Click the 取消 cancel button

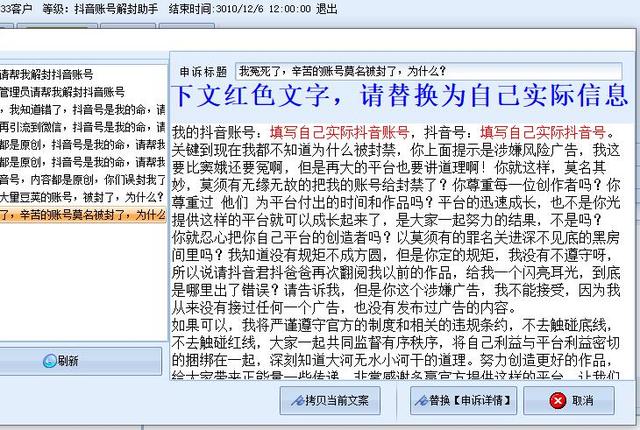coord(569,401)
